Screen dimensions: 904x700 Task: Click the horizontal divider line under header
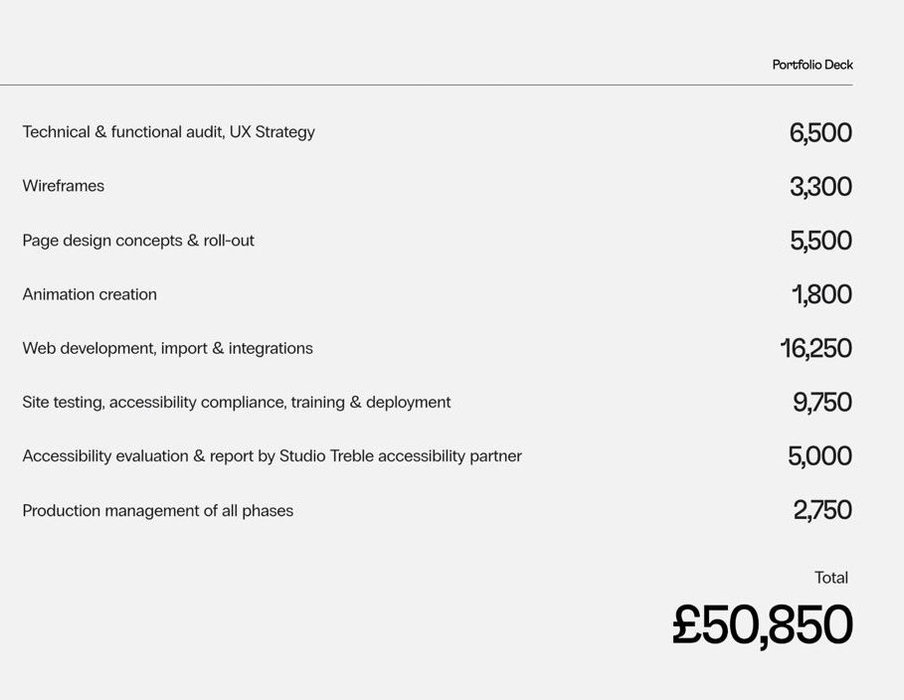[x=426, y=85]
